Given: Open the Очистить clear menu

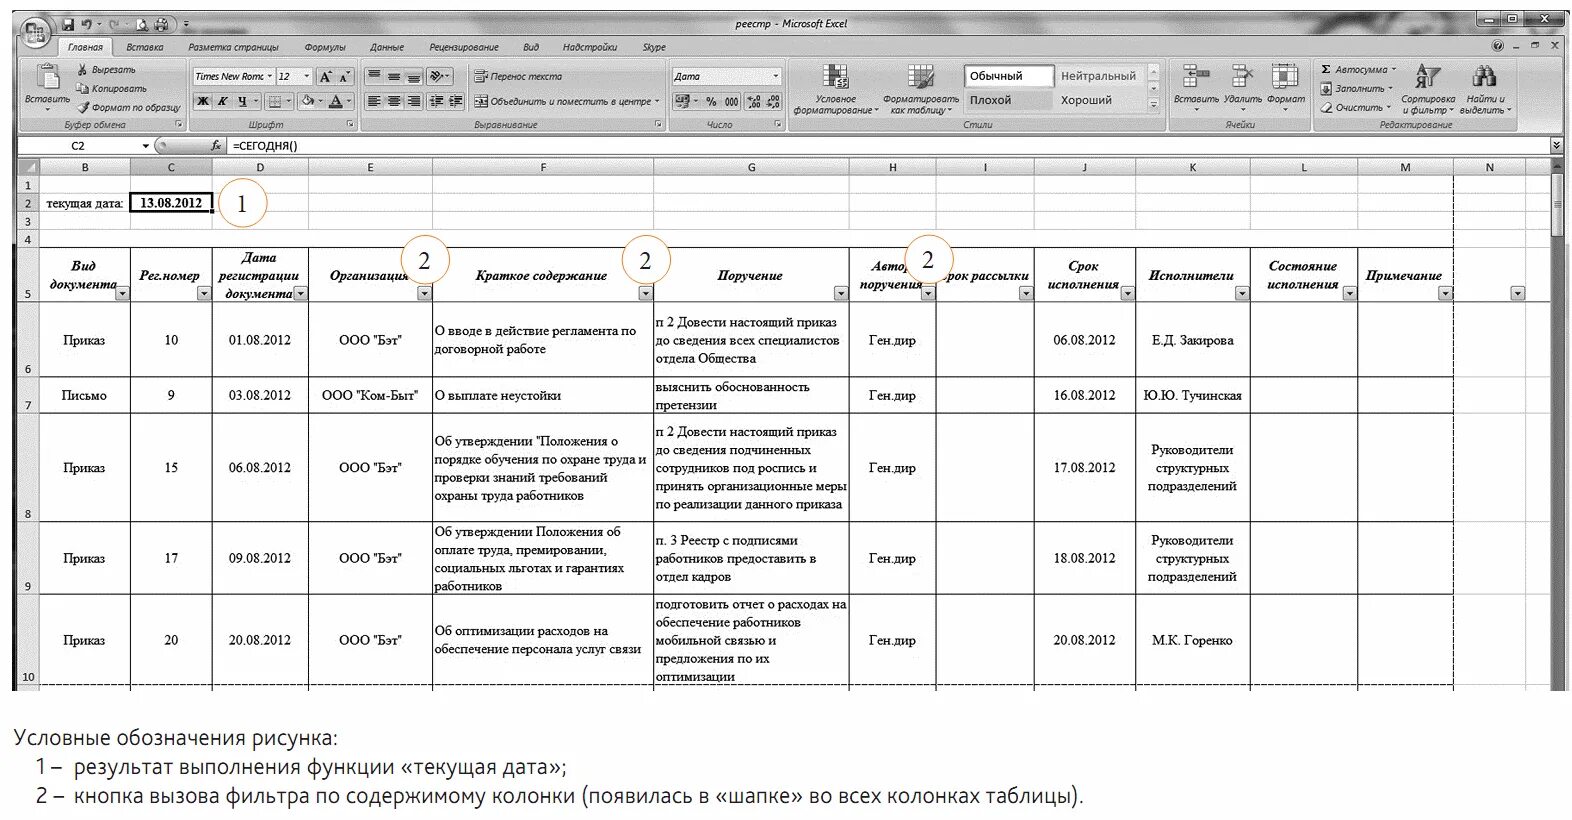Looking at the screenshot, I should (1355, 107).
